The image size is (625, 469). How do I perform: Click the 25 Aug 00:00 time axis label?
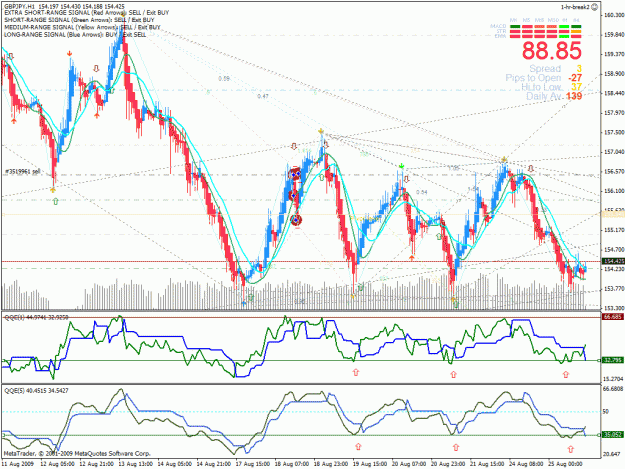[566, 464]
